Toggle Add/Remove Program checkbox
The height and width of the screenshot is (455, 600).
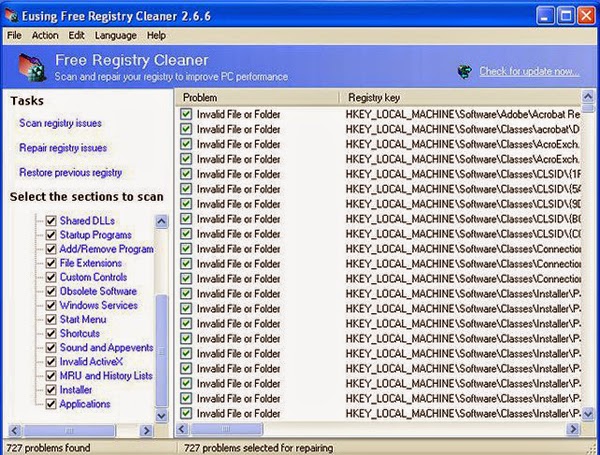51,249
